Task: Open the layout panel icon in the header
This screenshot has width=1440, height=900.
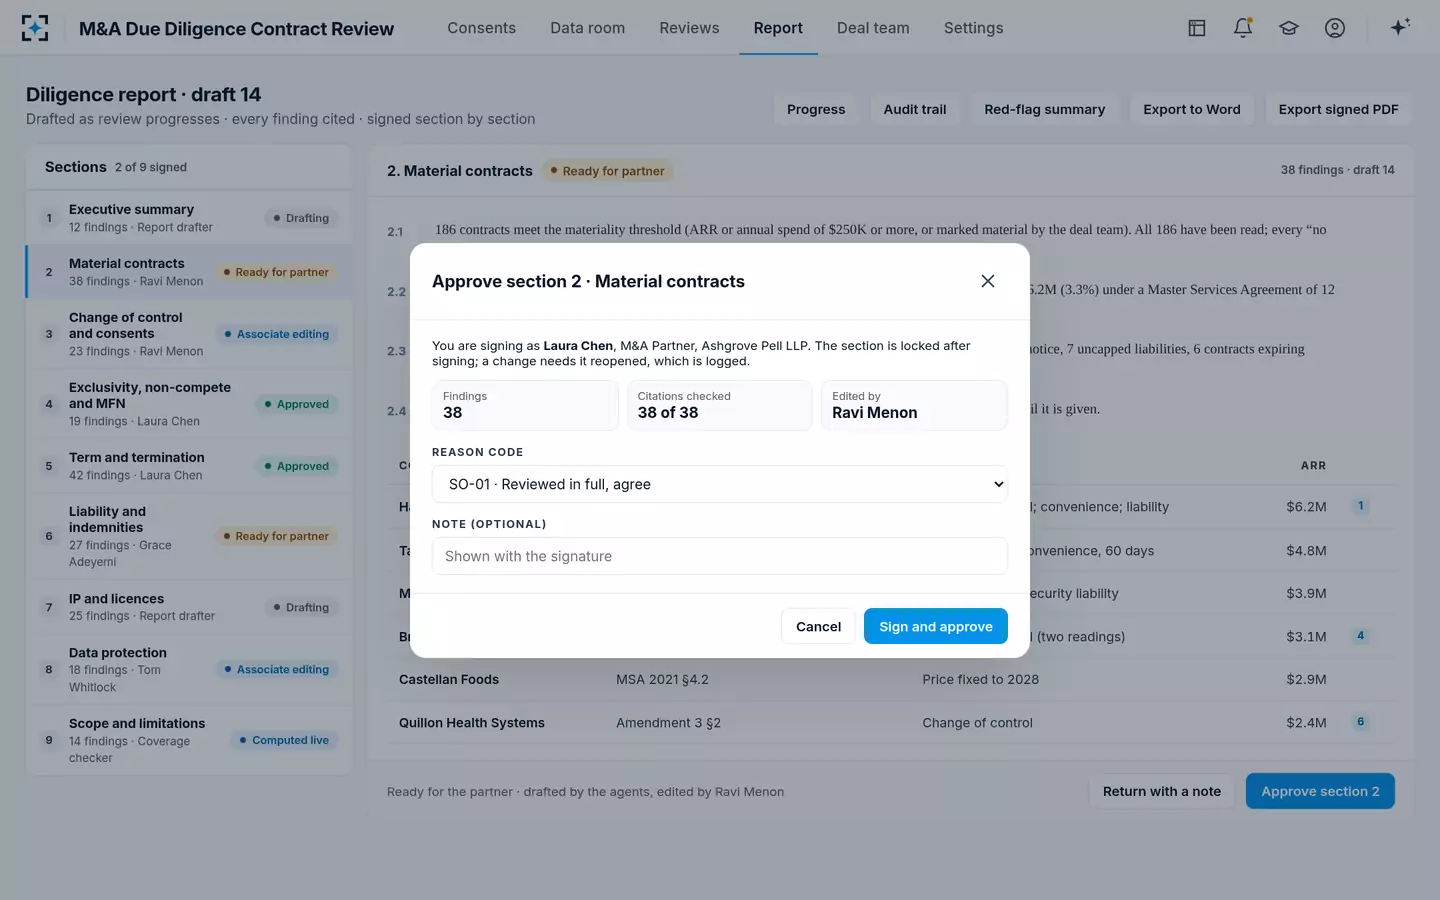Action: (x=1197, y=28)
